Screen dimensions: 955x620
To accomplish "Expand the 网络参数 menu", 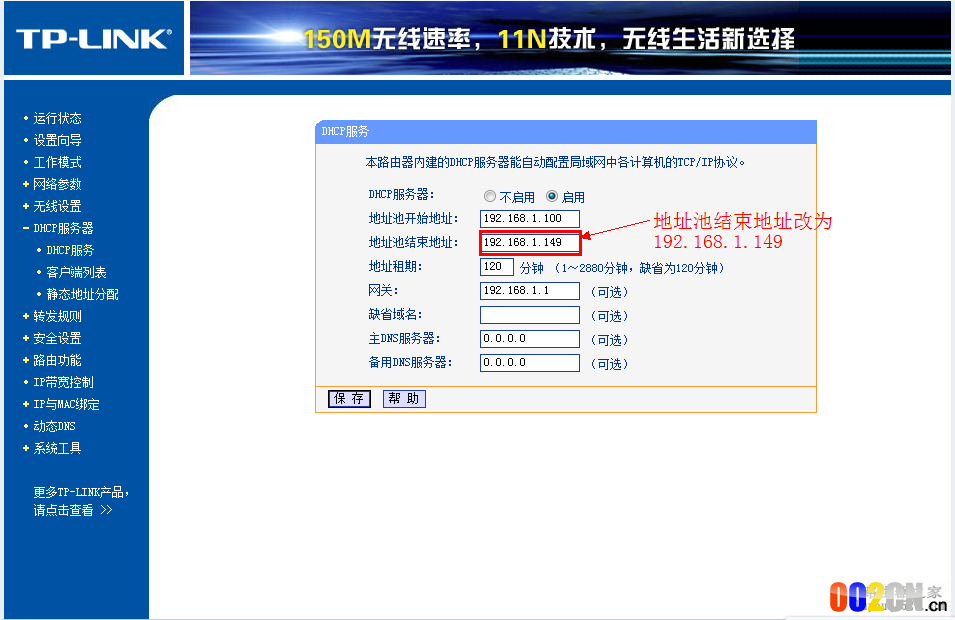I will [x=57, y=184].
